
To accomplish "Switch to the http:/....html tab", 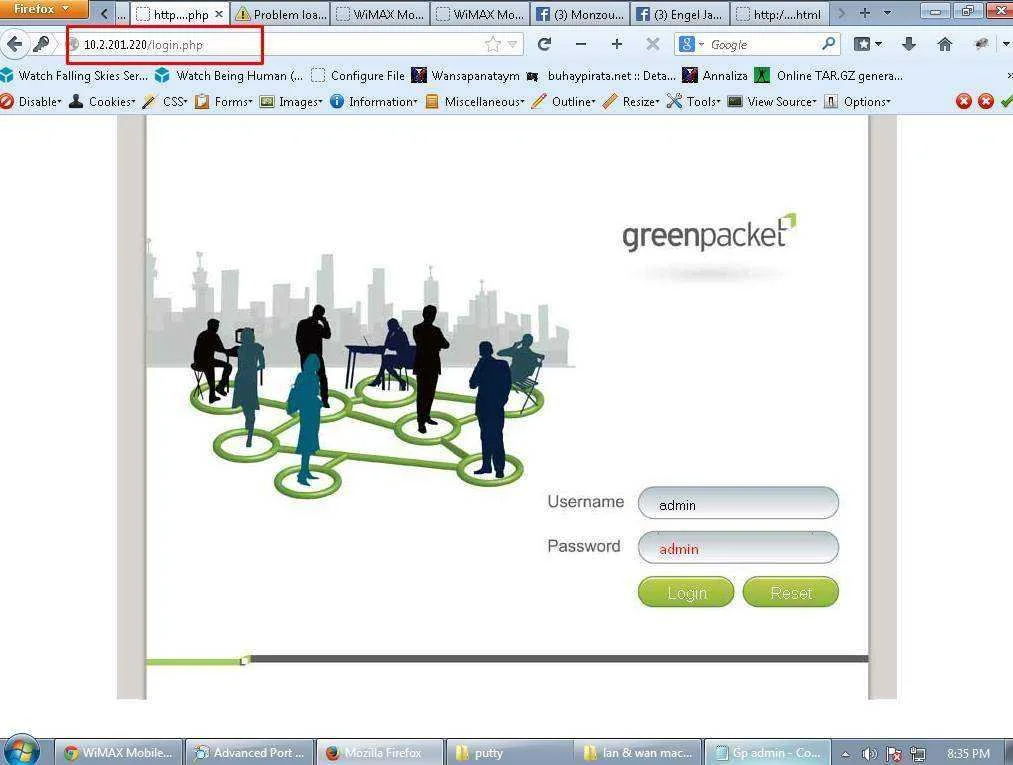I will coord(779,14).
